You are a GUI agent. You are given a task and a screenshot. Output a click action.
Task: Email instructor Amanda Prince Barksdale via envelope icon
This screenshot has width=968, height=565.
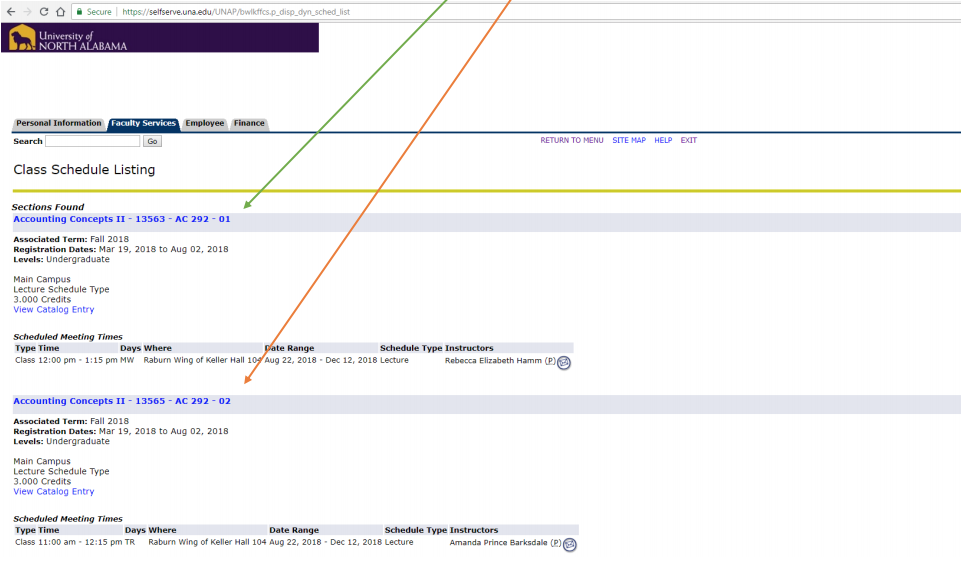[x=570, y=544]
